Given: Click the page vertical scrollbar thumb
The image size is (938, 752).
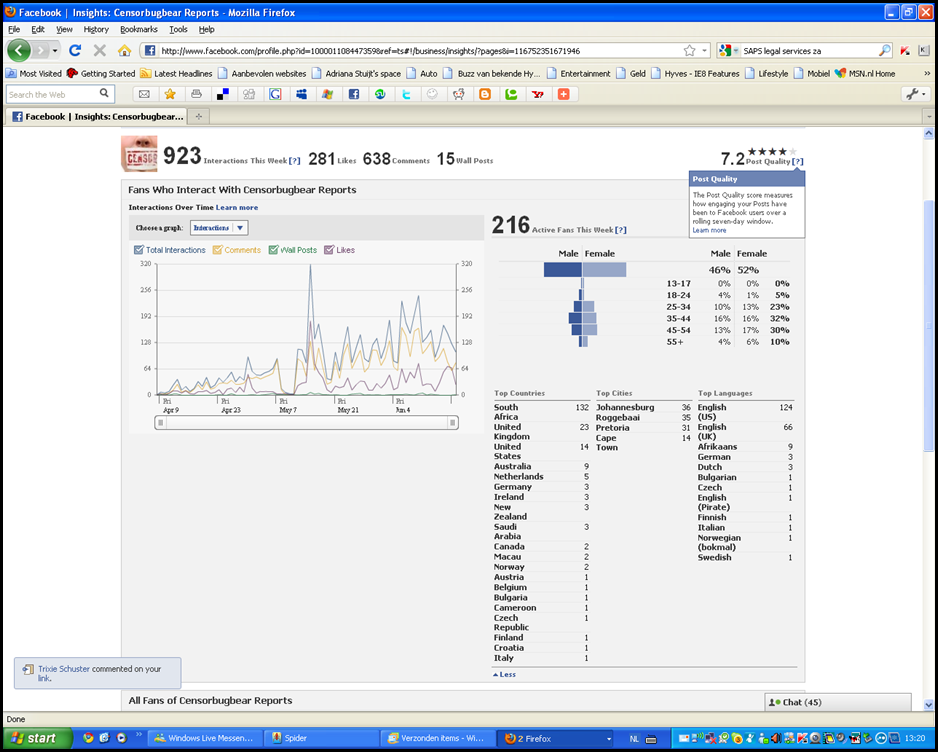Looking at the screenshot, I should pyautogui.click(x=928, y=326).
